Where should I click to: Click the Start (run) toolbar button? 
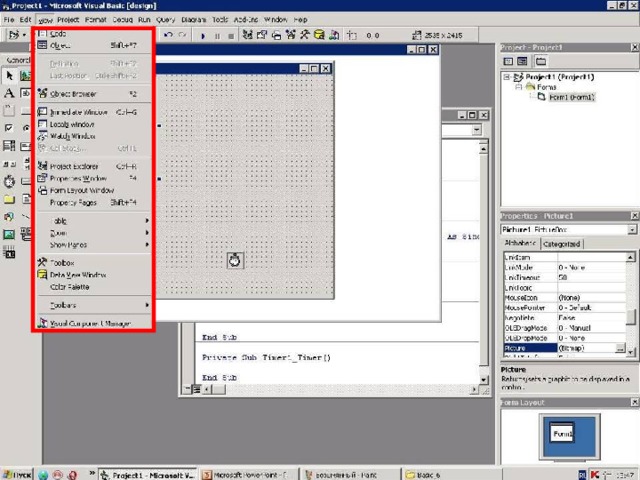(203, 36)
